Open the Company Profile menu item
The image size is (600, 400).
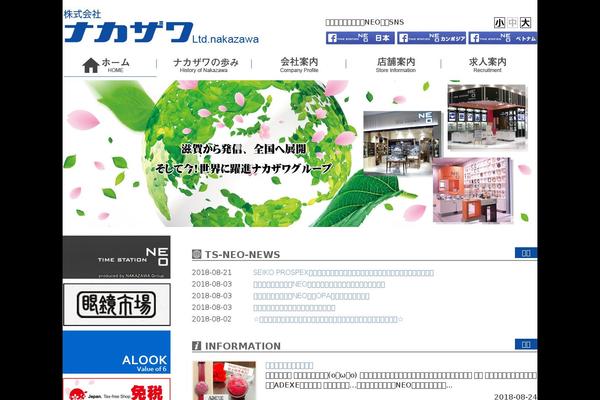(299, 65)
